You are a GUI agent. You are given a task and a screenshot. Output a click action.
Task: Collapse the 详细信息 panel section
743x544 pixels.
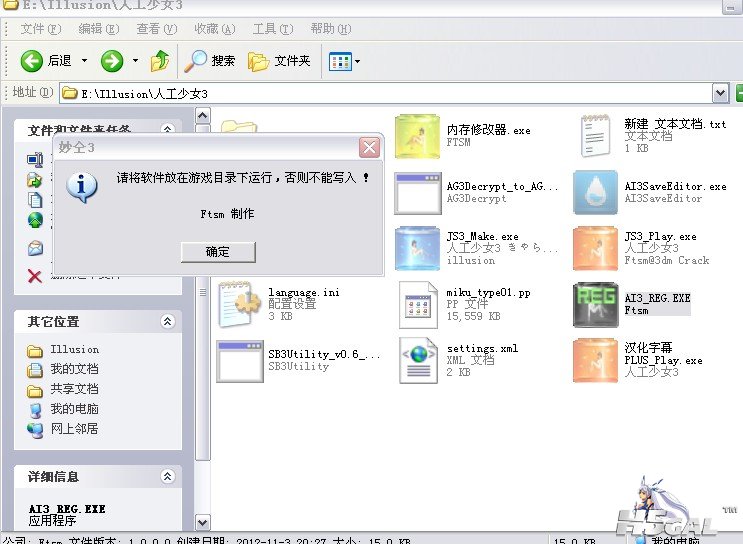click(x=167, y=477)
